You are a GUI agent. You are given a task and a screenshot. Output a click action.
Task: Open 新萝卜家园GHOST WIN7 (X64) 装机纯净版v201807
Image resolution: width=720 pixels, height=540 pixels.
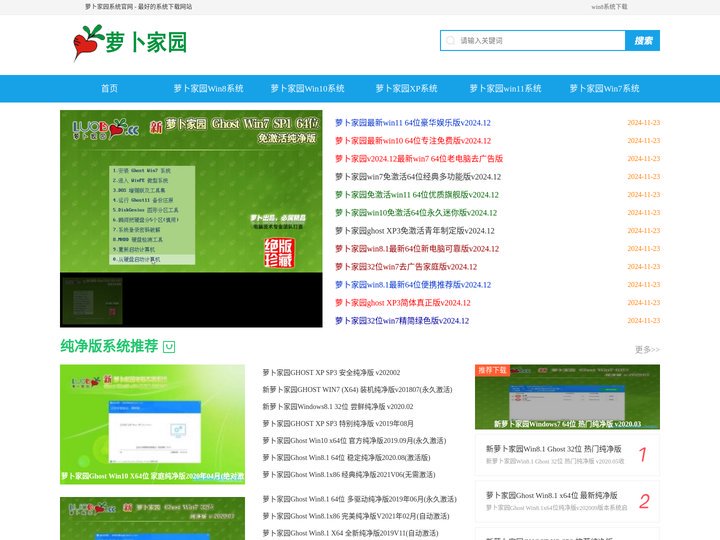point(357,389)
